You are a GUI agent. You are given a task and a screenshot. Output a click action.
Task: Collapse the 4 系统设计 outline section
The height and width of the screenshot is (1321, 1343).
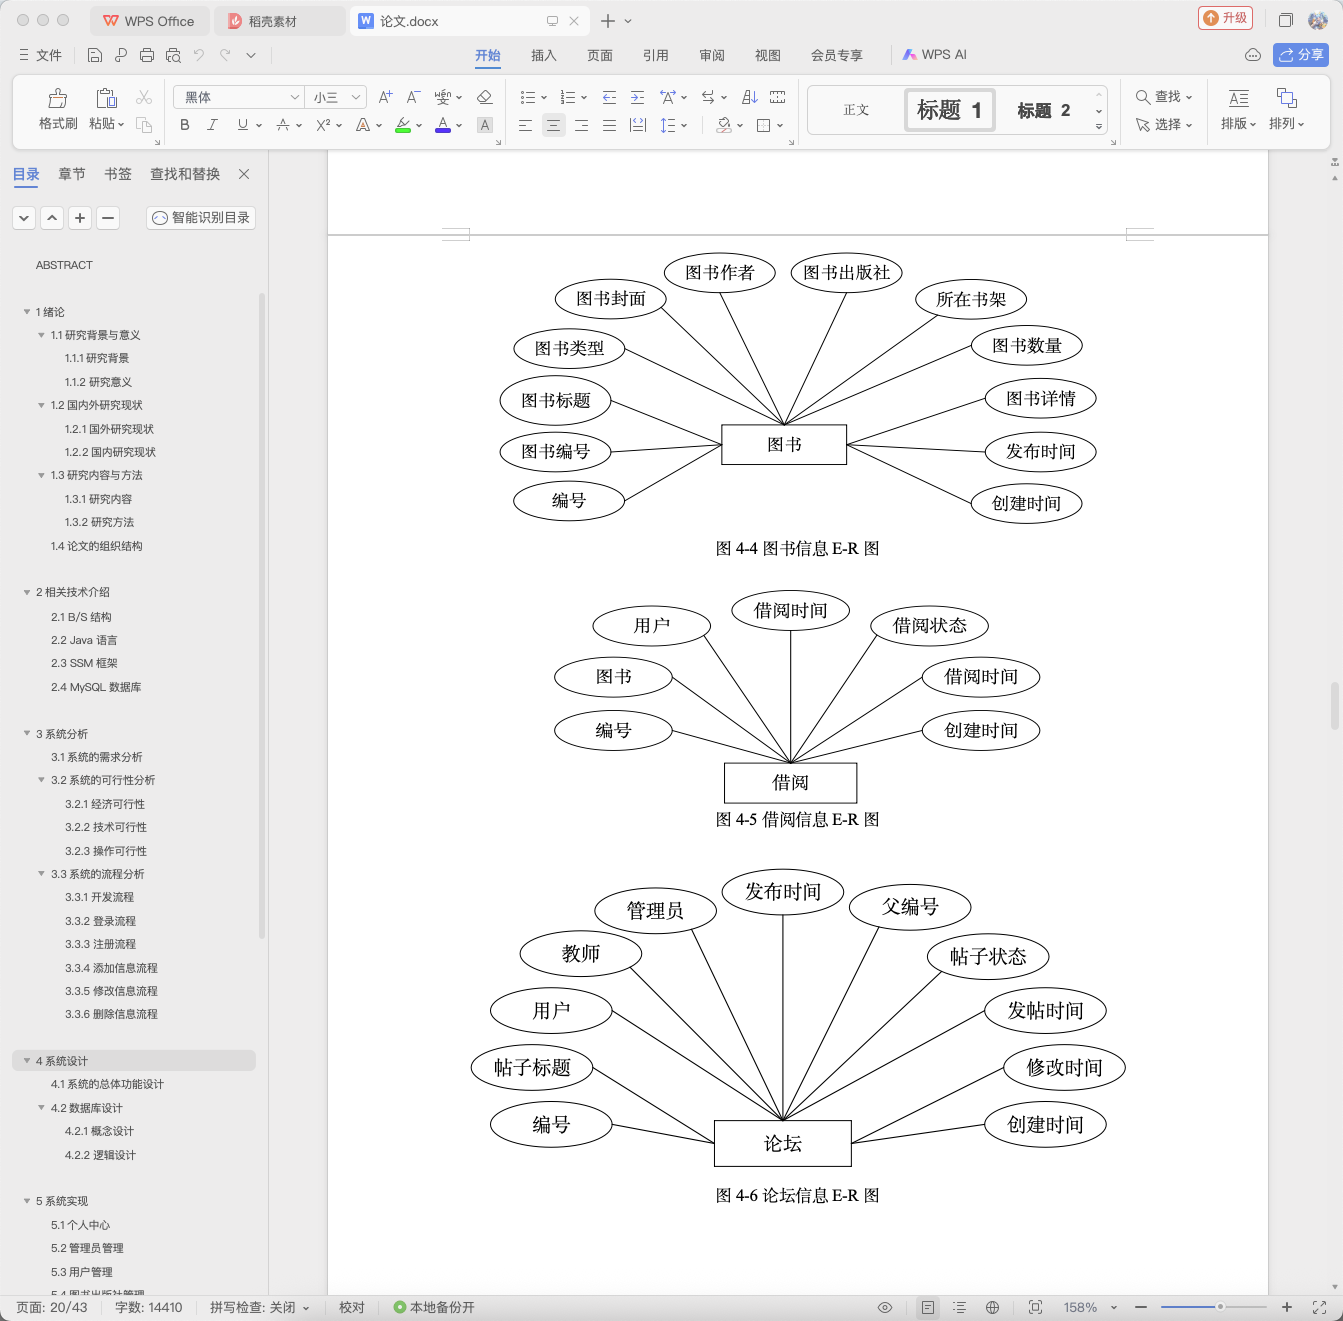[27, 1061]
